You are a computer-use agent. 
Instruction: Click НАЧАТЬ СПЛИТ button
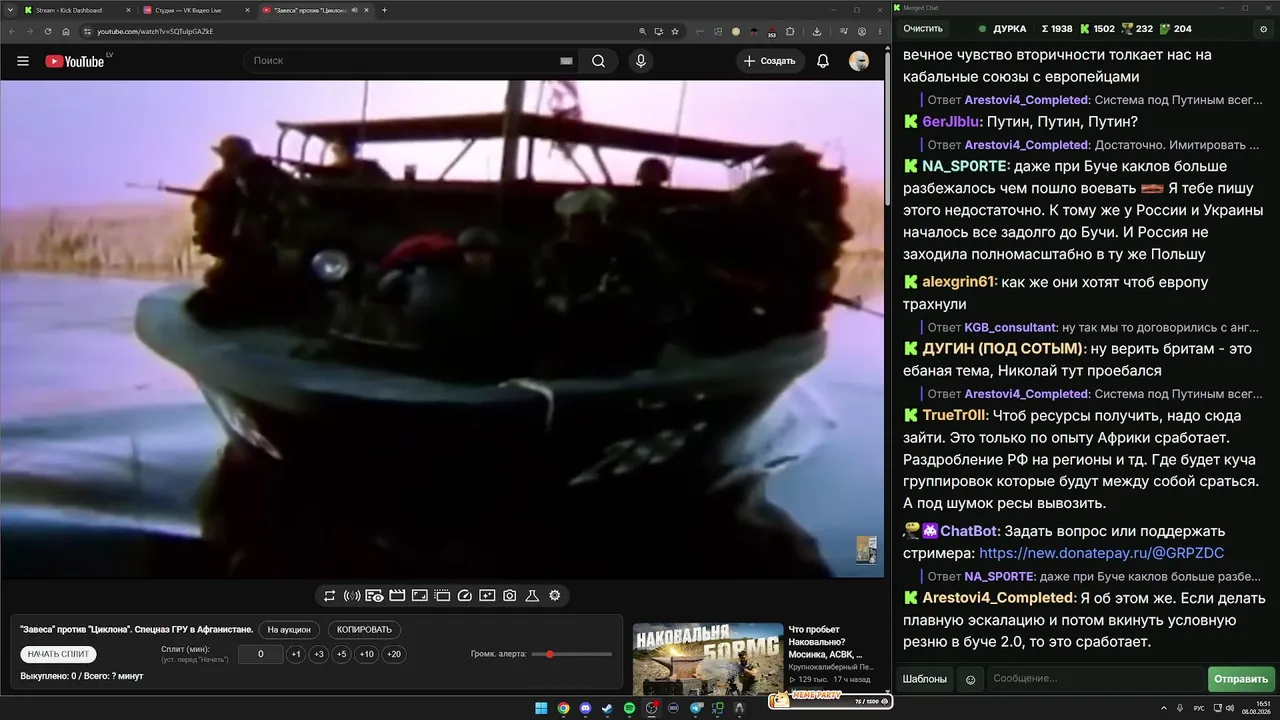point(59,654)
